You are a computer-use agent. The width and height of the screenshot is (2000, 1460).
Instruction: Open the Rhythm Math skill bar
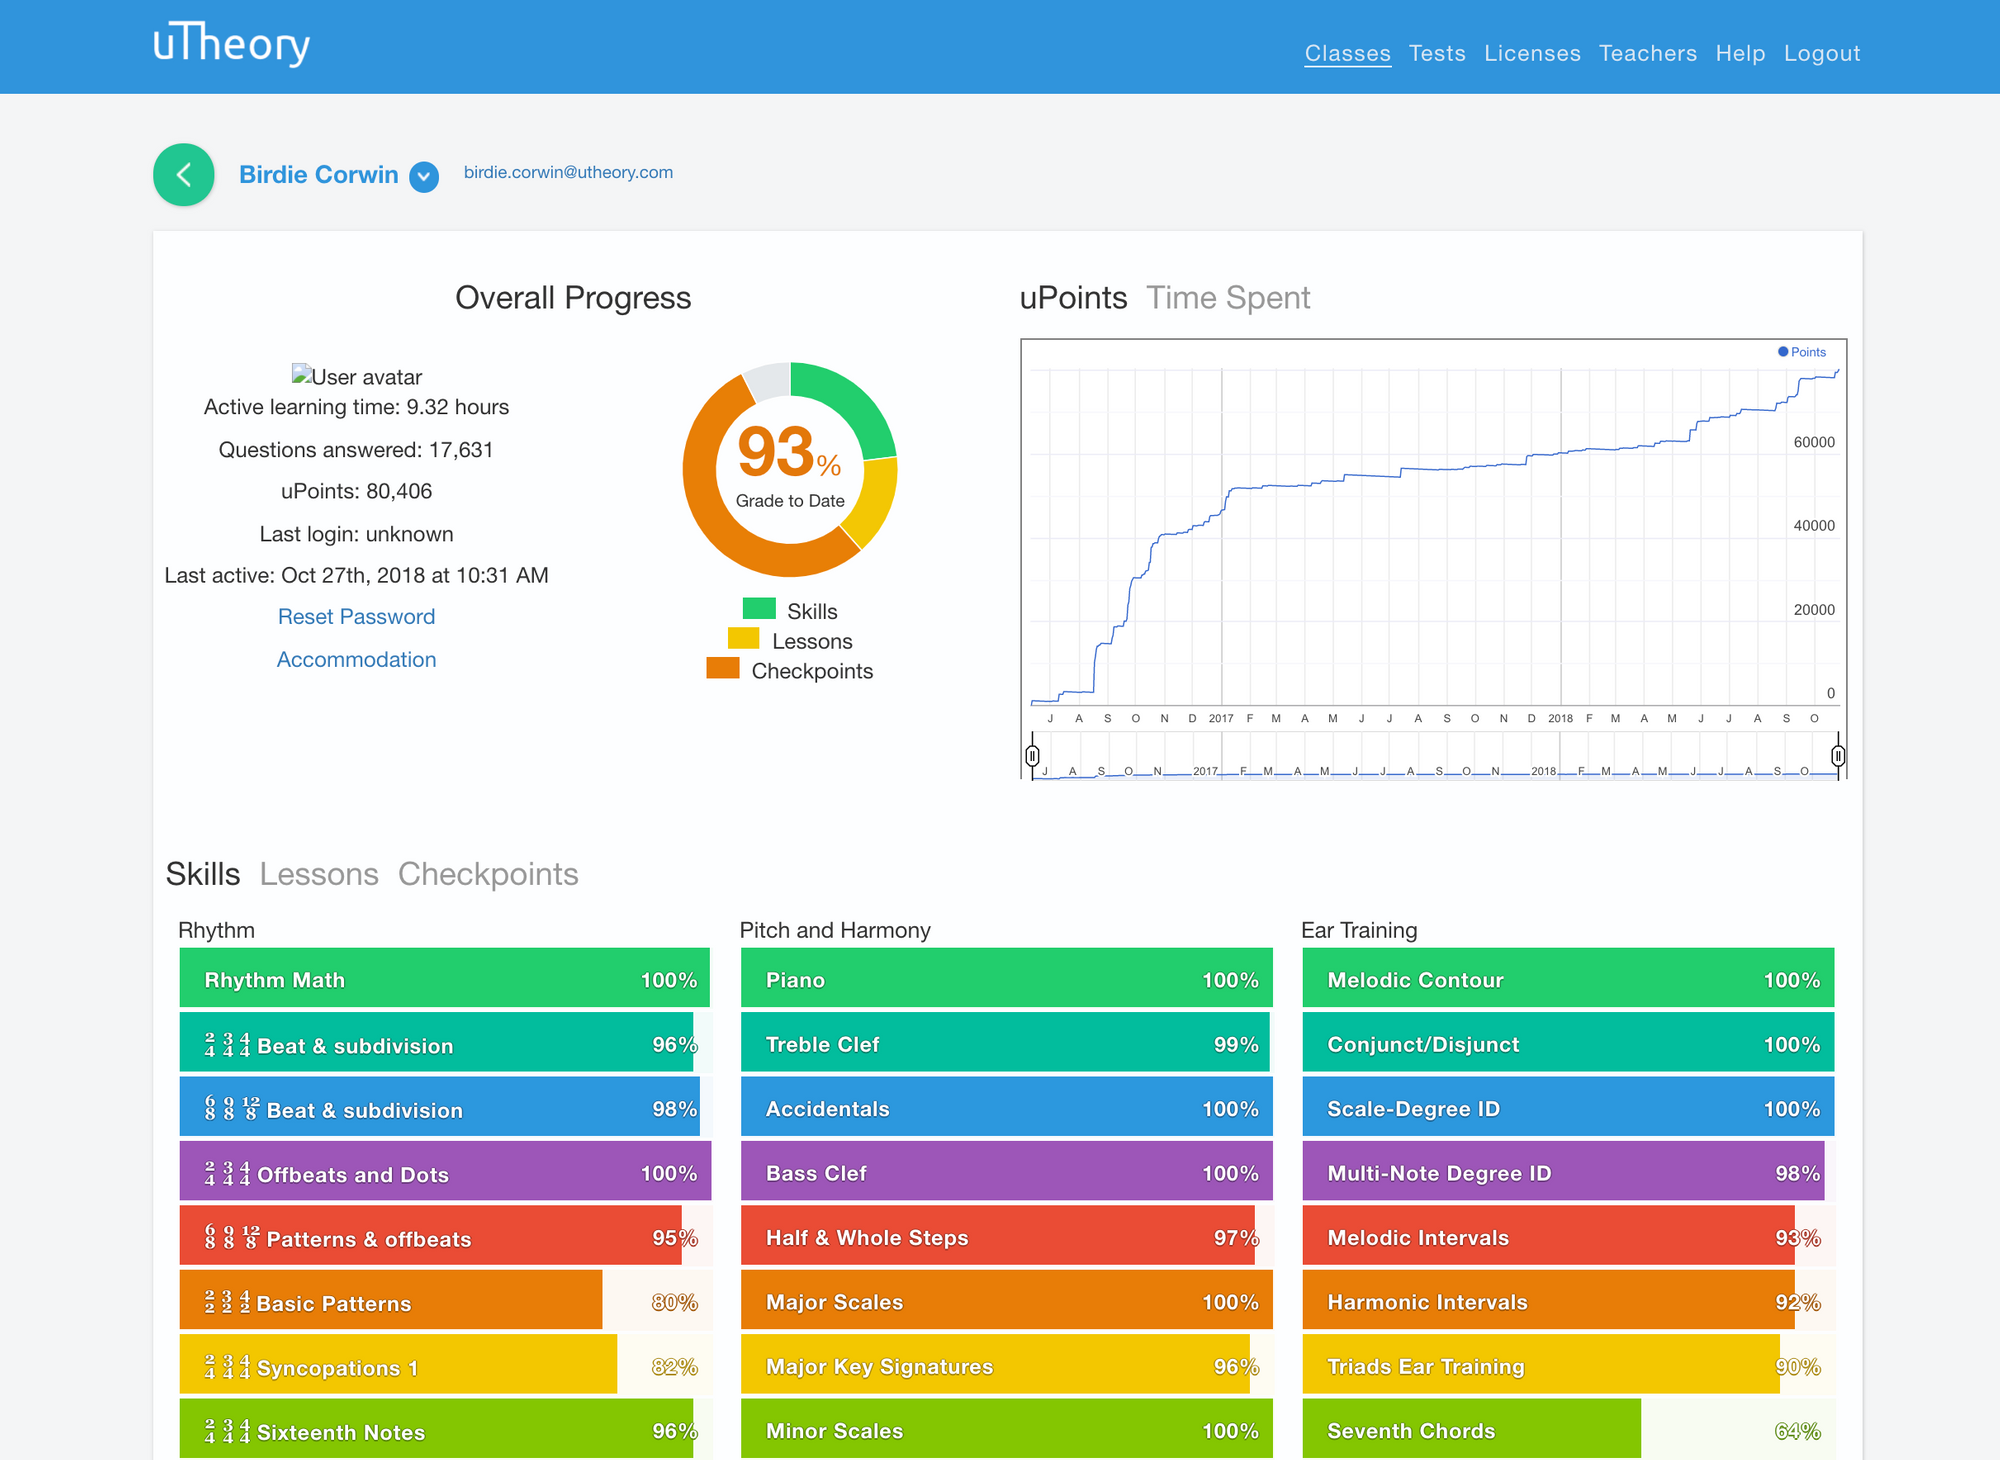(445, 979)
